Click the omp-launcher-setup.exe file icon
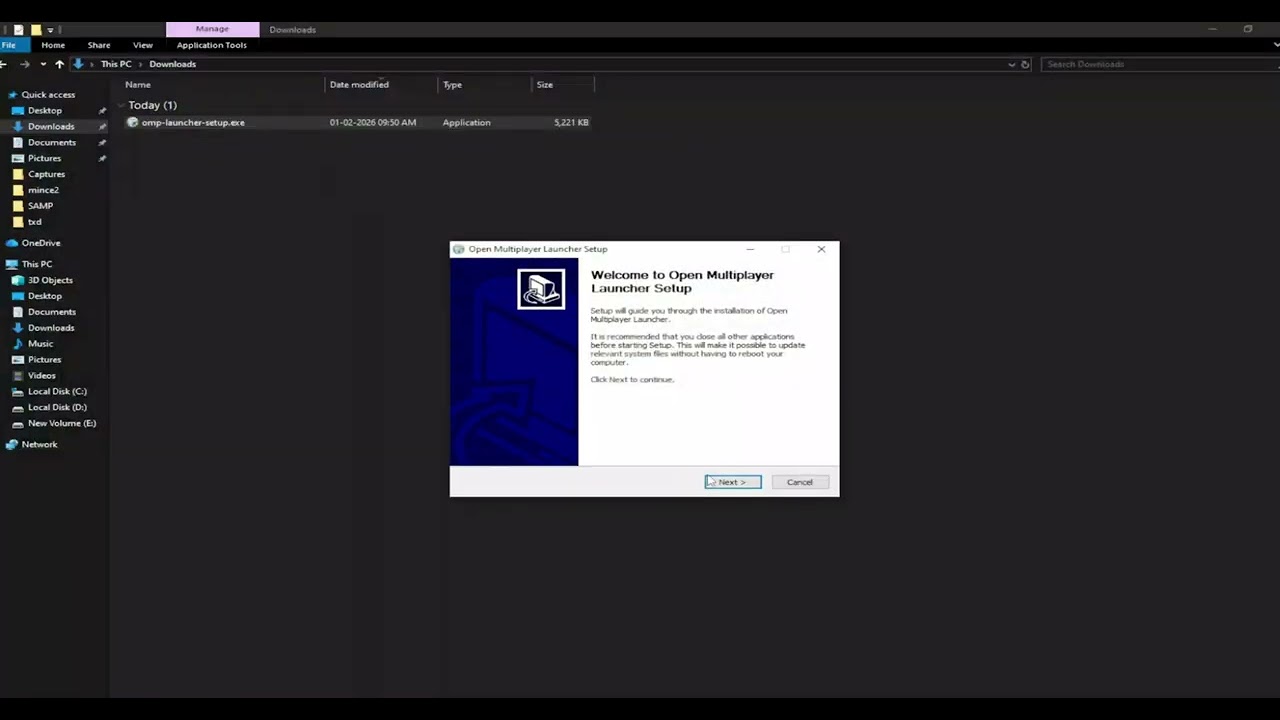The width and height of the screenshot is (1280, 720). click(x=132, y=122)
